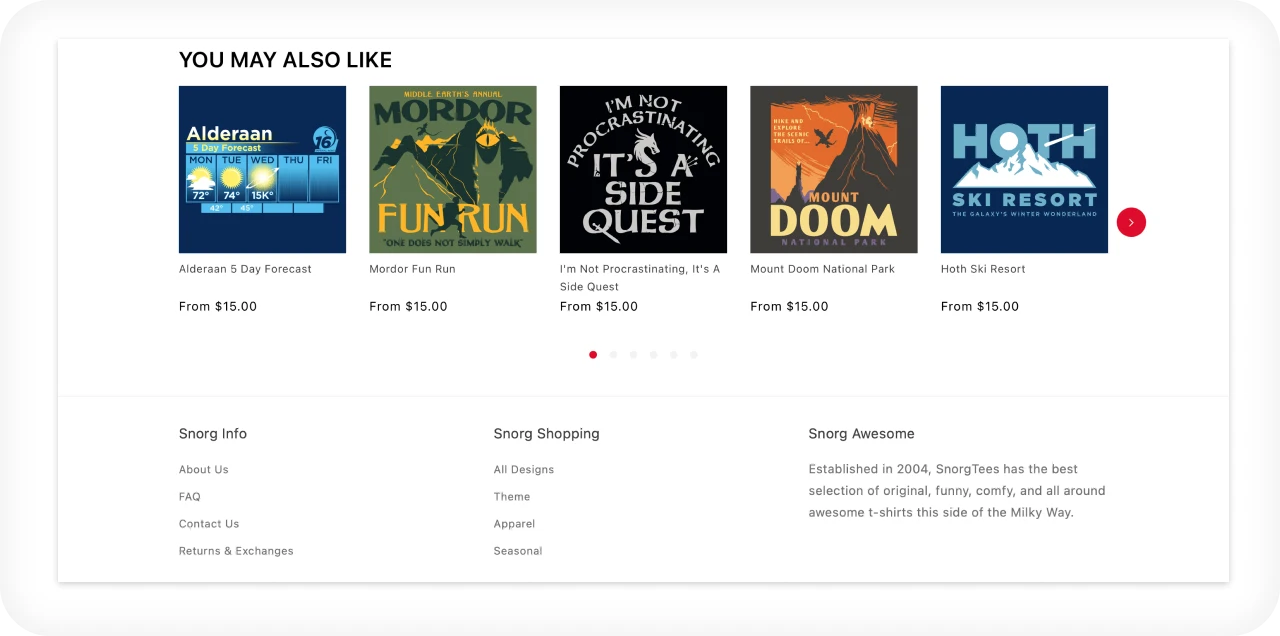The width and height of the screenshot is (1280, 636).
Task: Go to the fourth carousel page dot
Action: (653, 354)
